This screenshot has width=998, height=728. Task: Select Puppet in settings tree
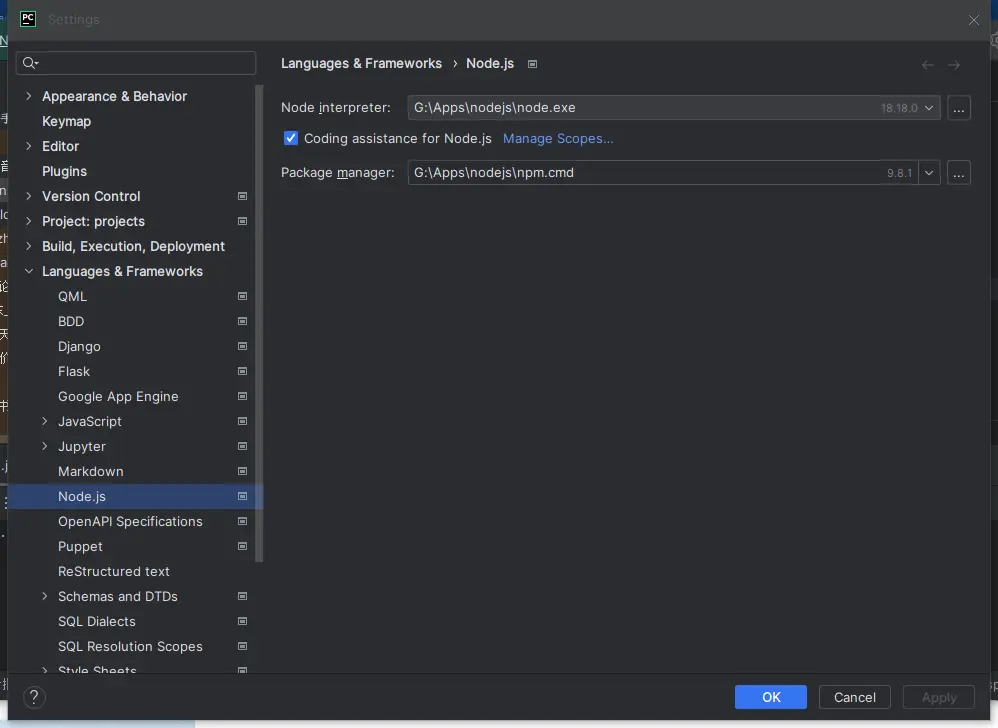pyautogui.click(x=80, y=547)
